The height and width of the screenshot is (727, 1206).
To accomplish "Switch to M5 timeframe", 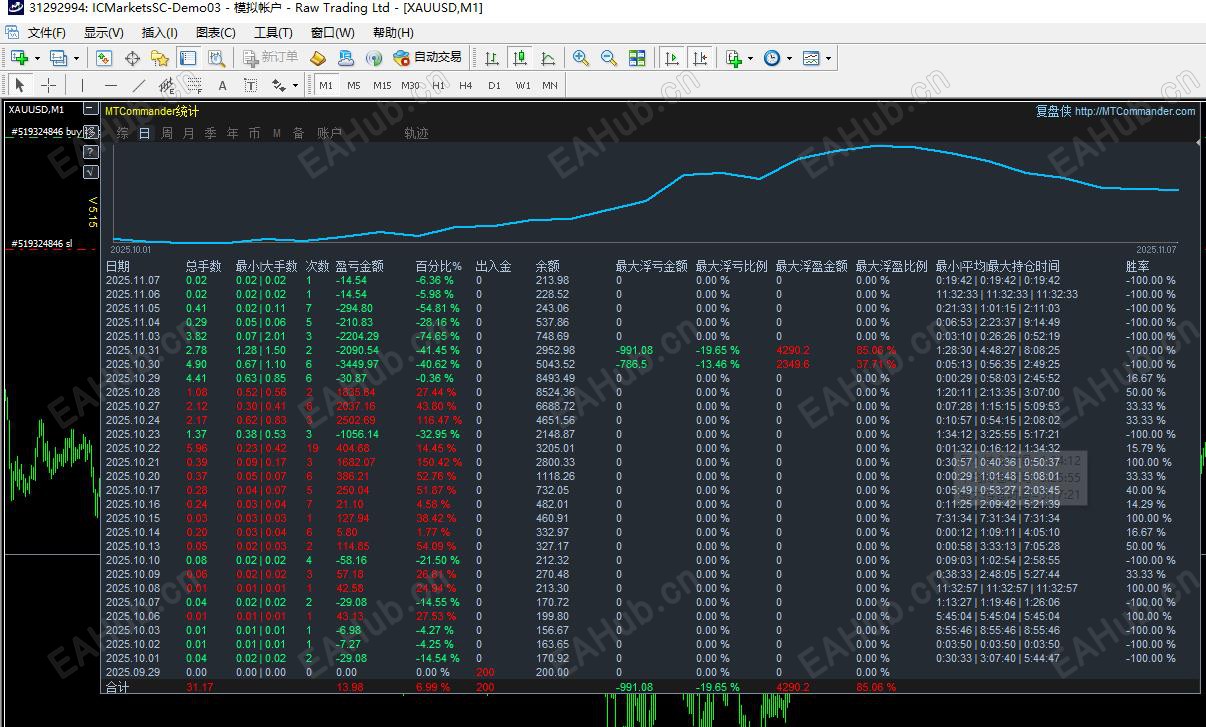I will pyautogui.click(x=354, y=85).
